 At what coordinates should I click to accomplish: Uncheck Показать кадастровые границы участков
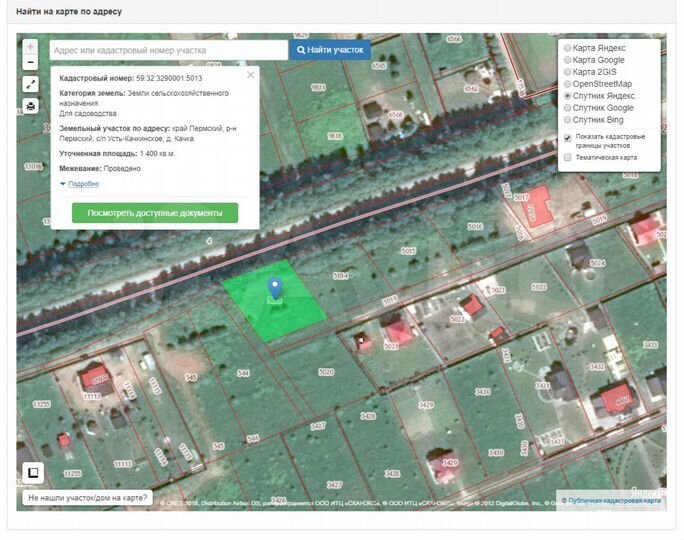point(568,138)
